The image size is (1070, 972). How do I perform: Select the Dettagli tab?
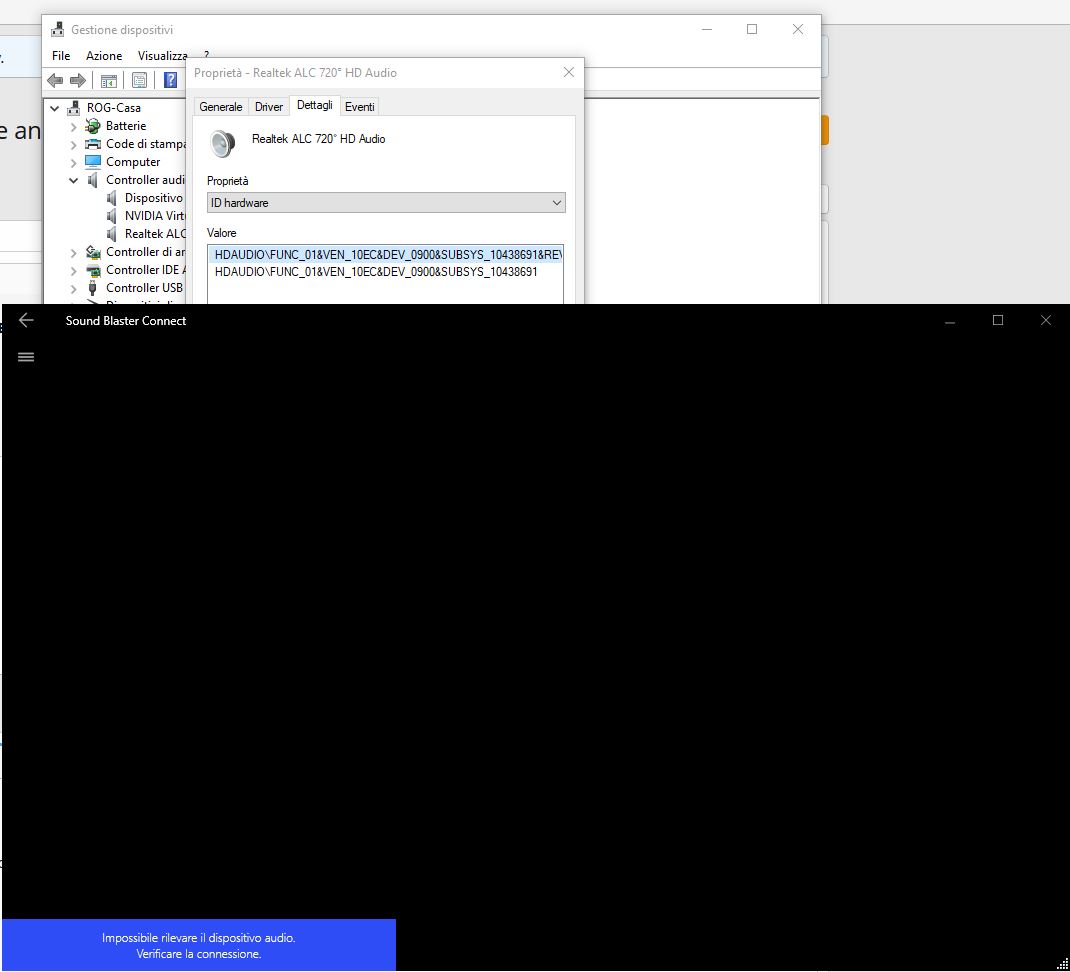click(x=315, y=105)
